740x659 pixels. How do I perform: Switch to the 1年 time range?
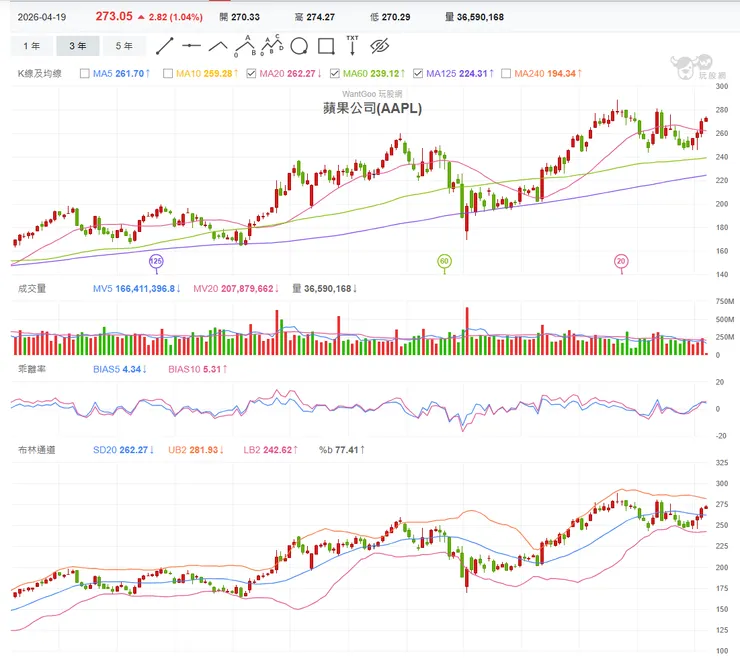tap(32, 46)
